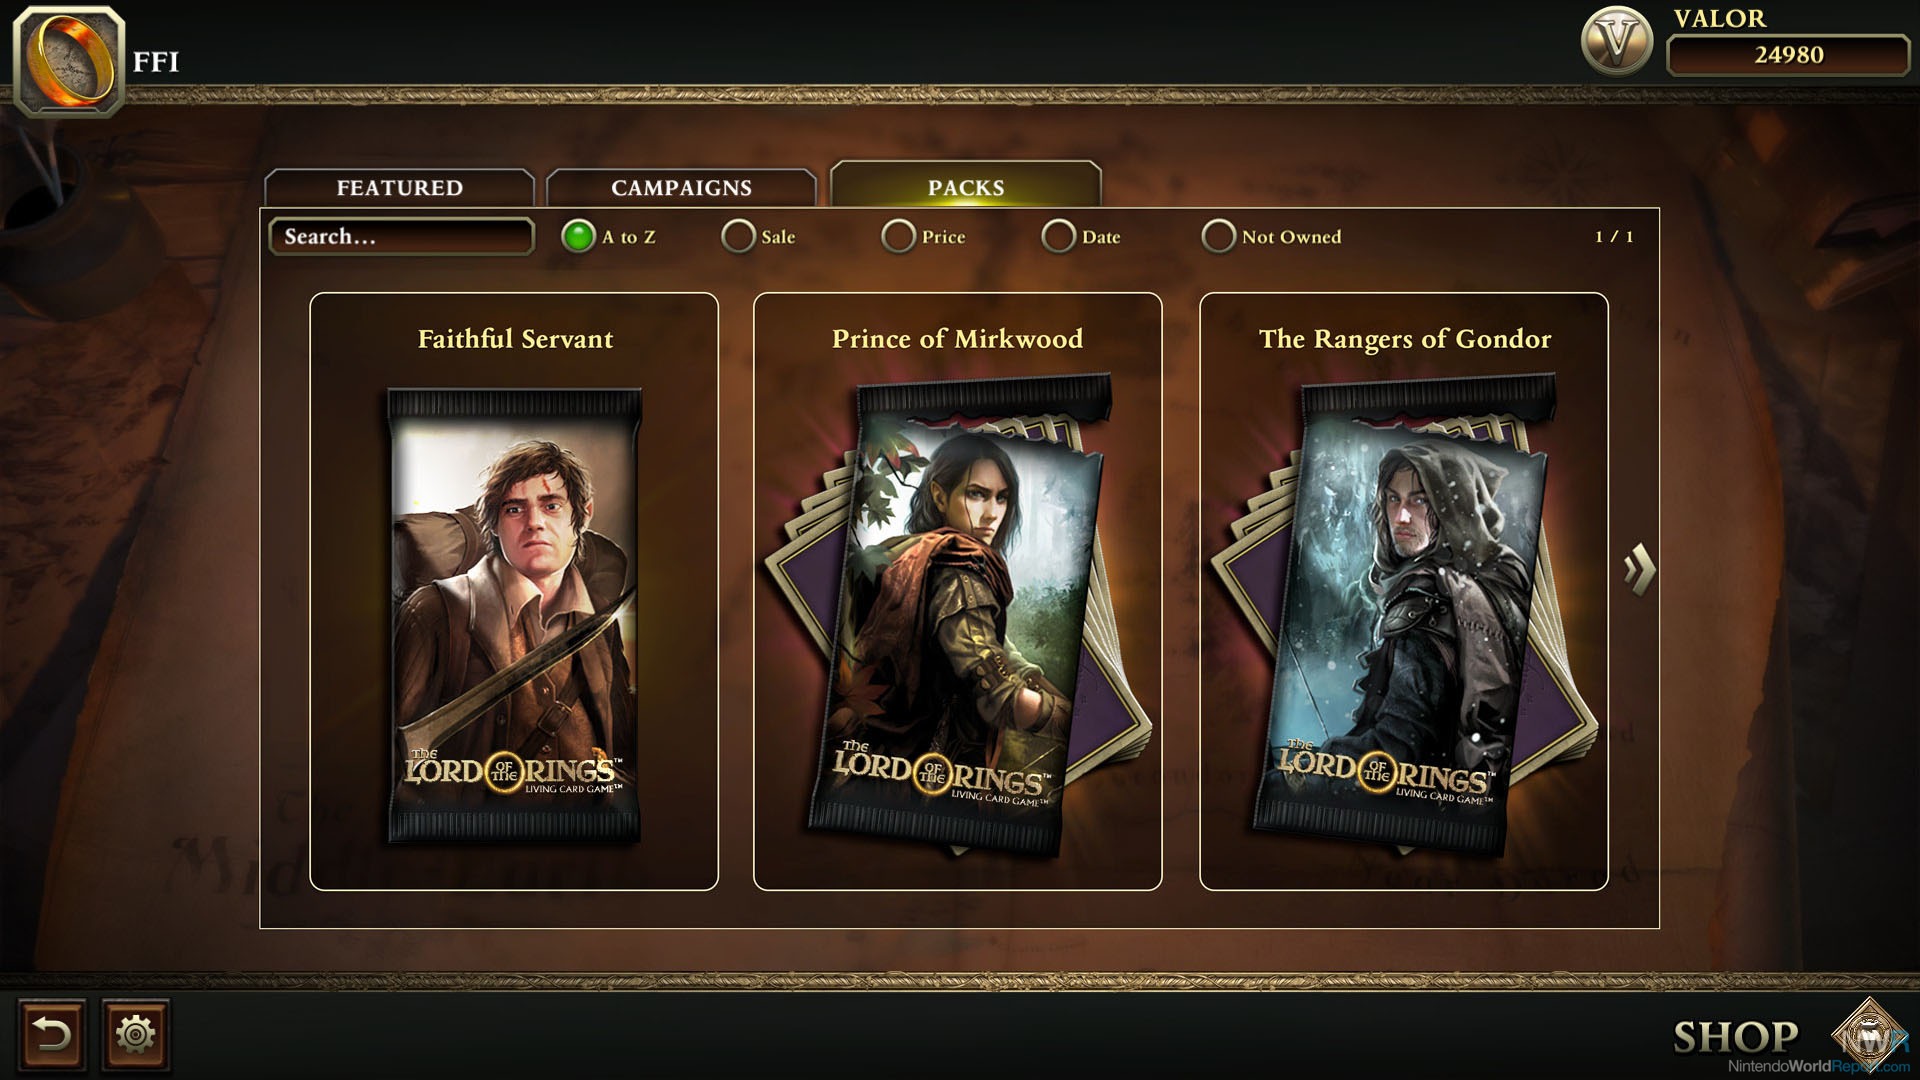The height and width of the screenshot is (1080, 1920).
Task: Switch to the Featured tab
Action: pyautogui.click(x=399, y=188)
